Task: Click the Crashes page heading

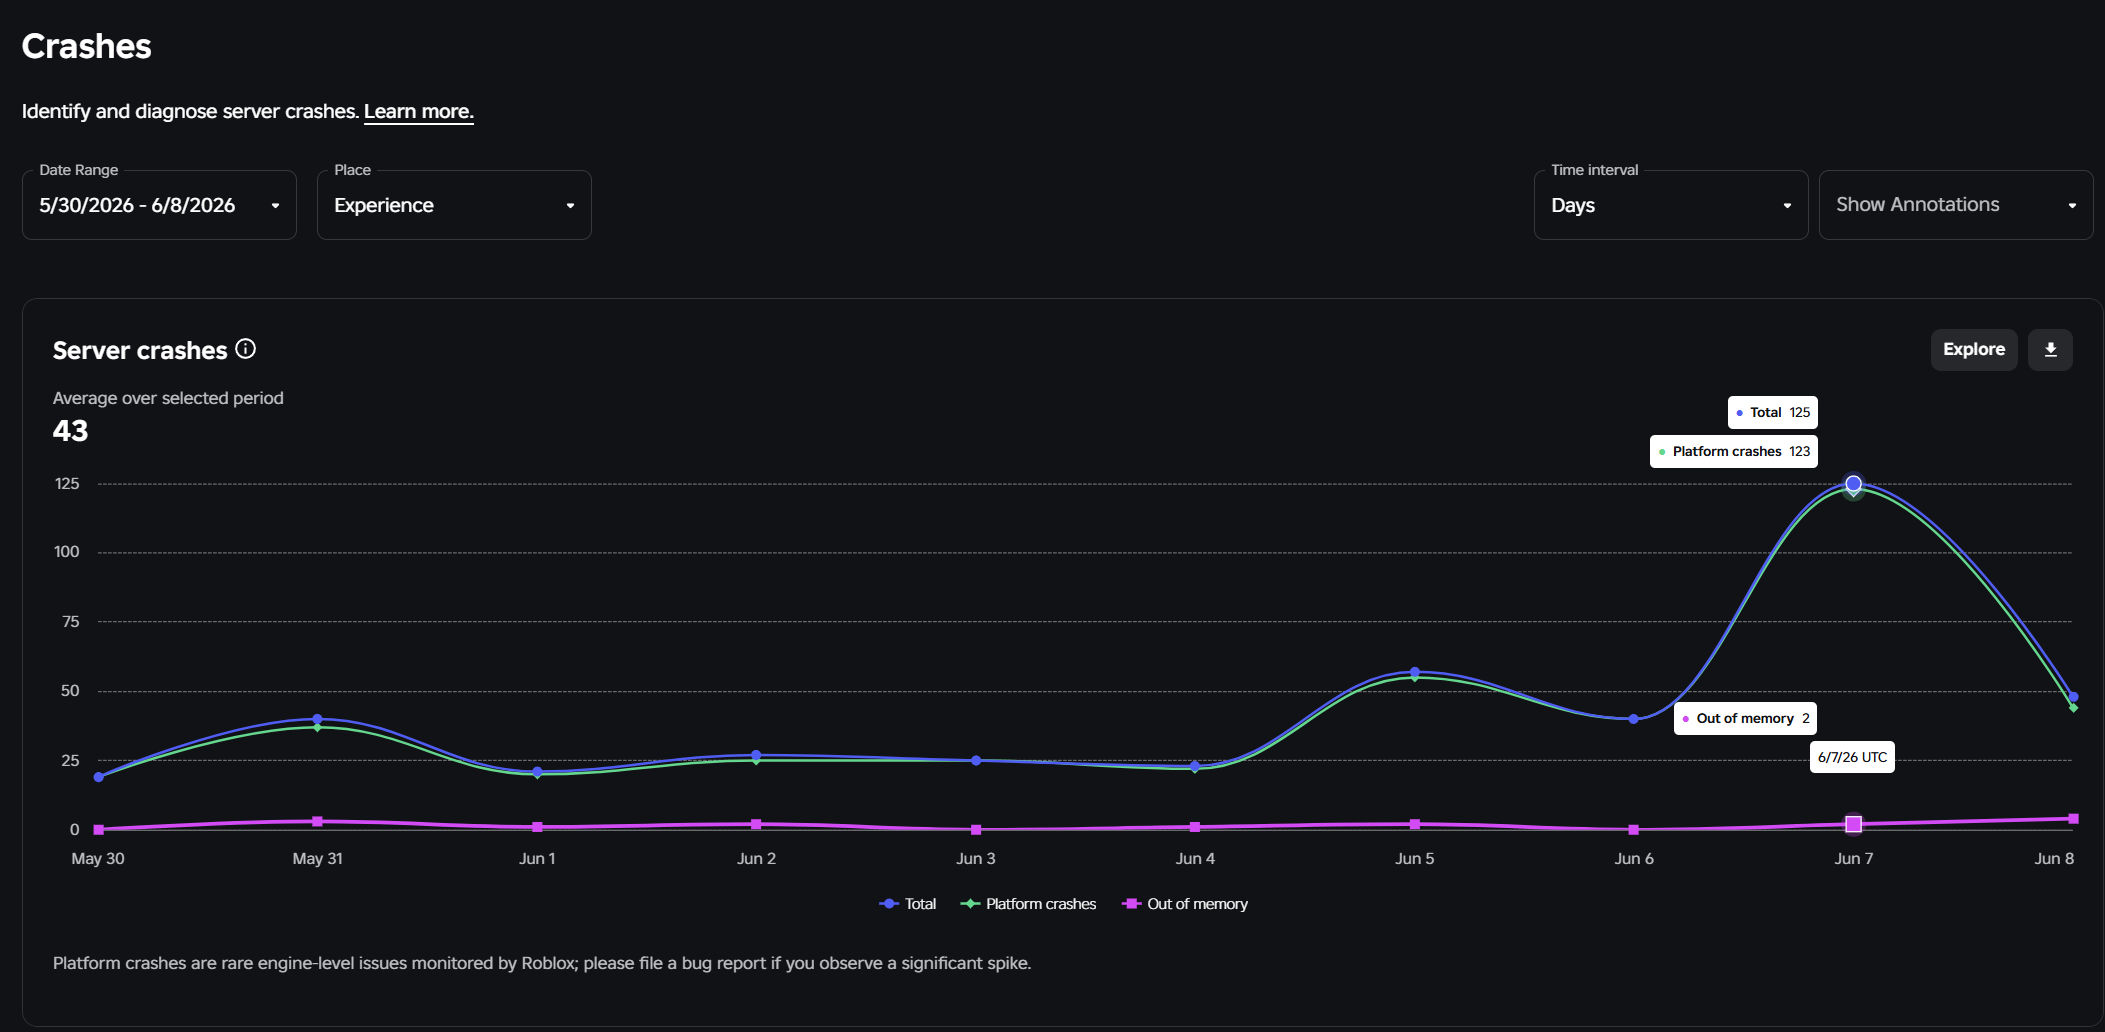Action: [86, 46]
